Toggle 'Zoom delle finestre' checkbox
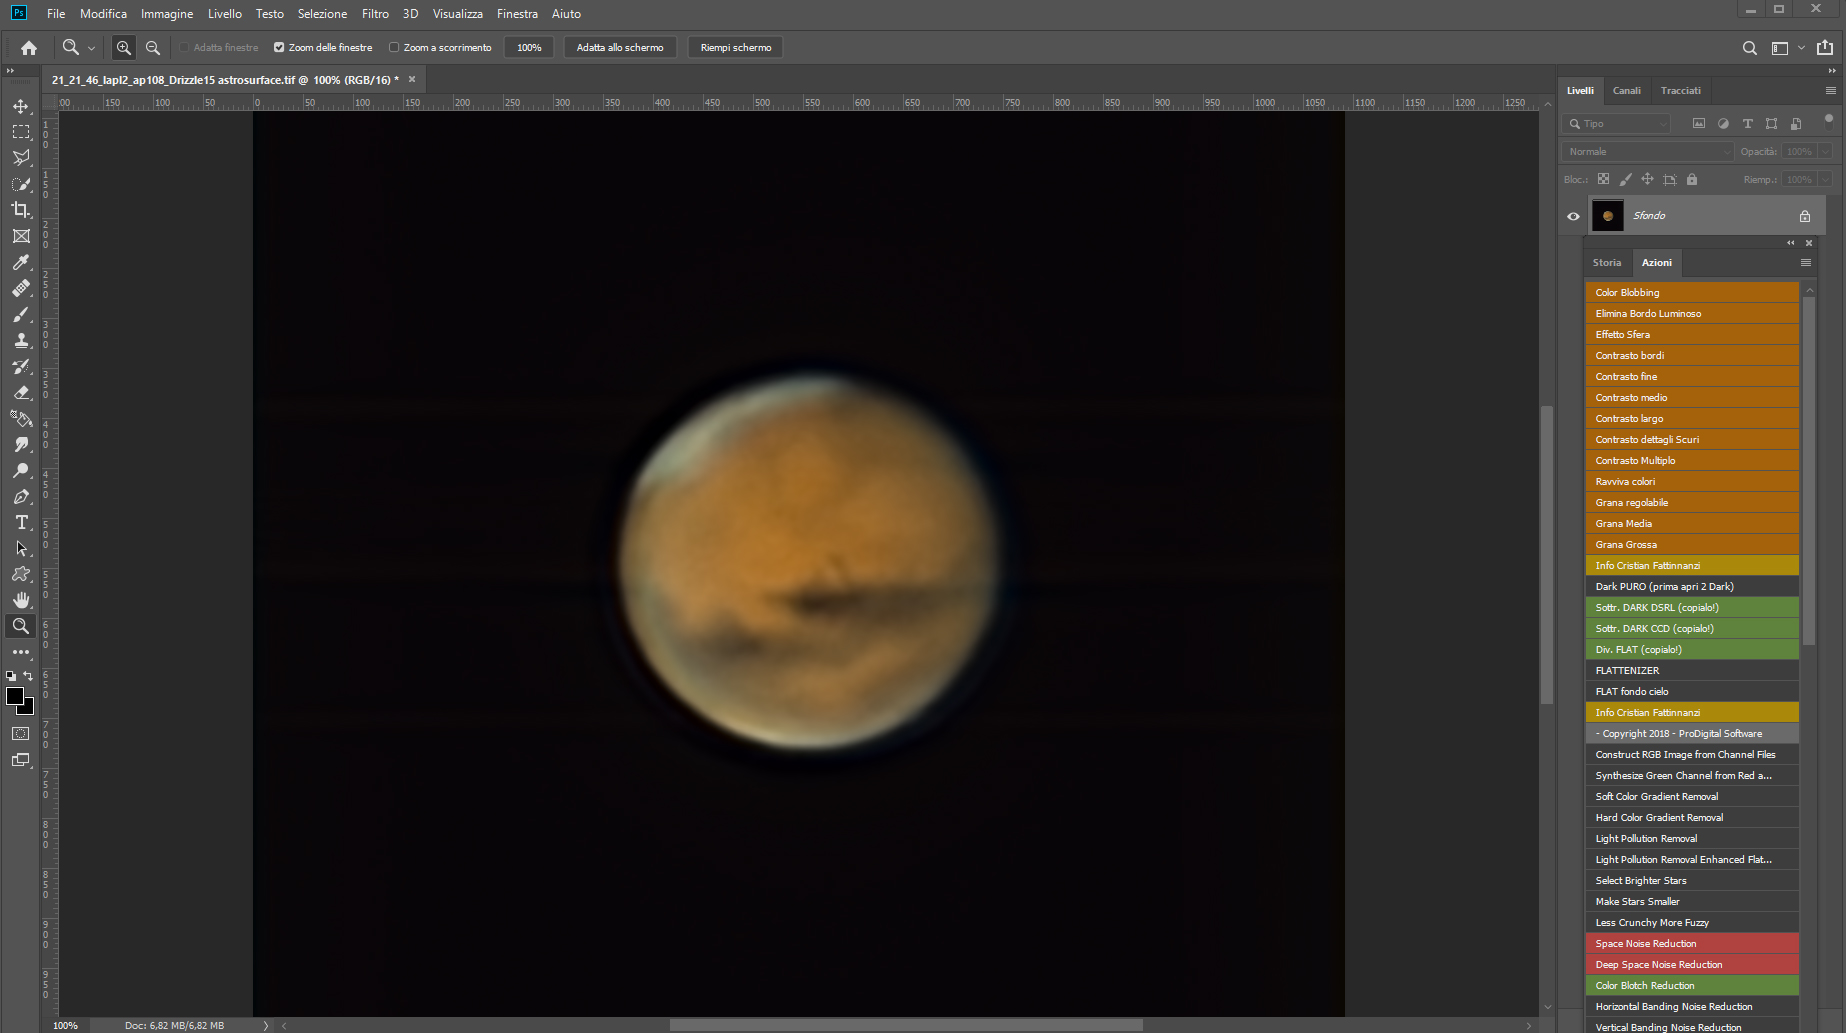The image size is (1846, 1033). [x=279, y=47]
